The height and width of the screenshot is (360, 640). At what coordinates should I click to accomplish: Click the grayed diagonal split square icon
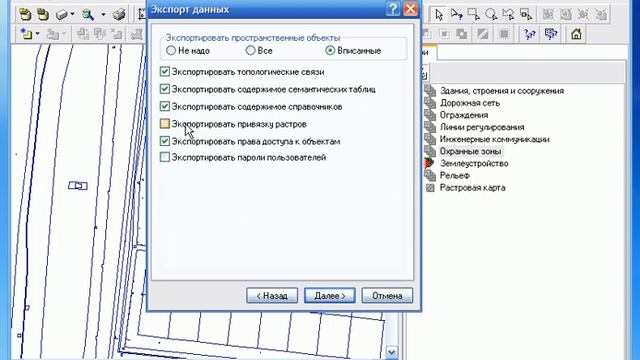[483, 34]
